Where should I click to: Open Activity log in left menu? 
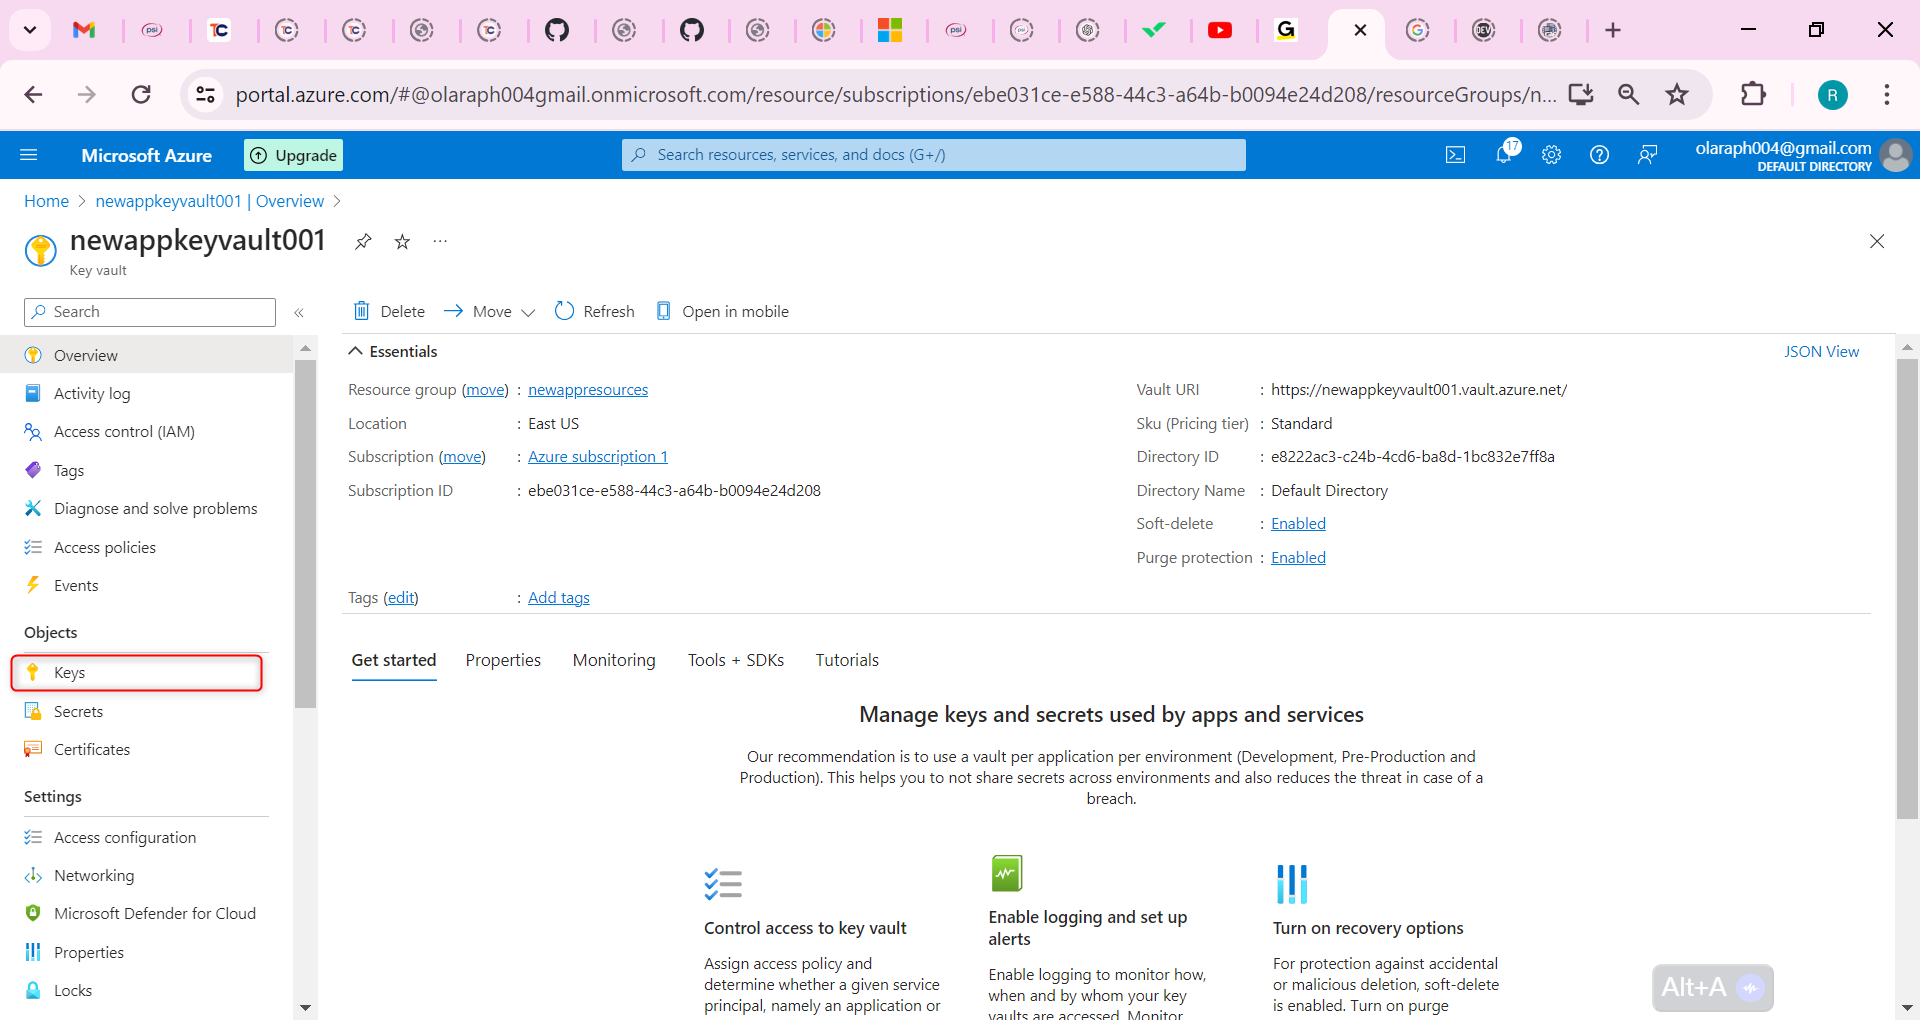pyautogui.click(x=146, y=394)
